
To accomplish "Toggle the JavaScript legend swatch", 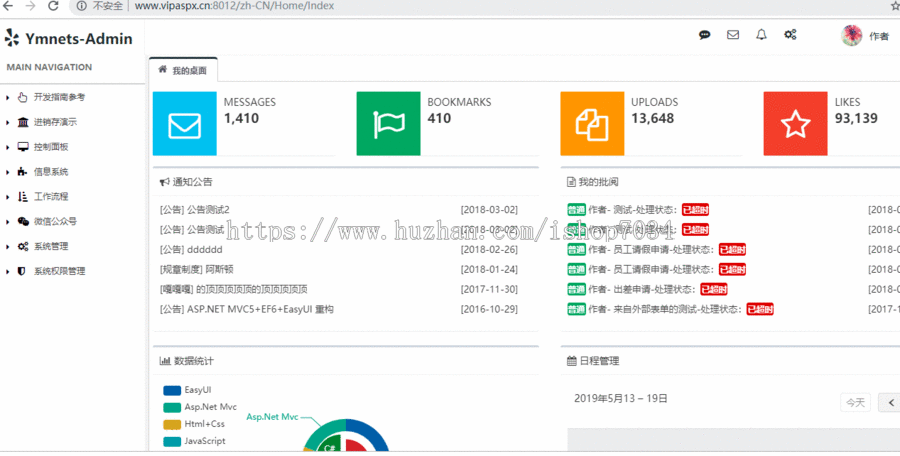I will (172, 442).
